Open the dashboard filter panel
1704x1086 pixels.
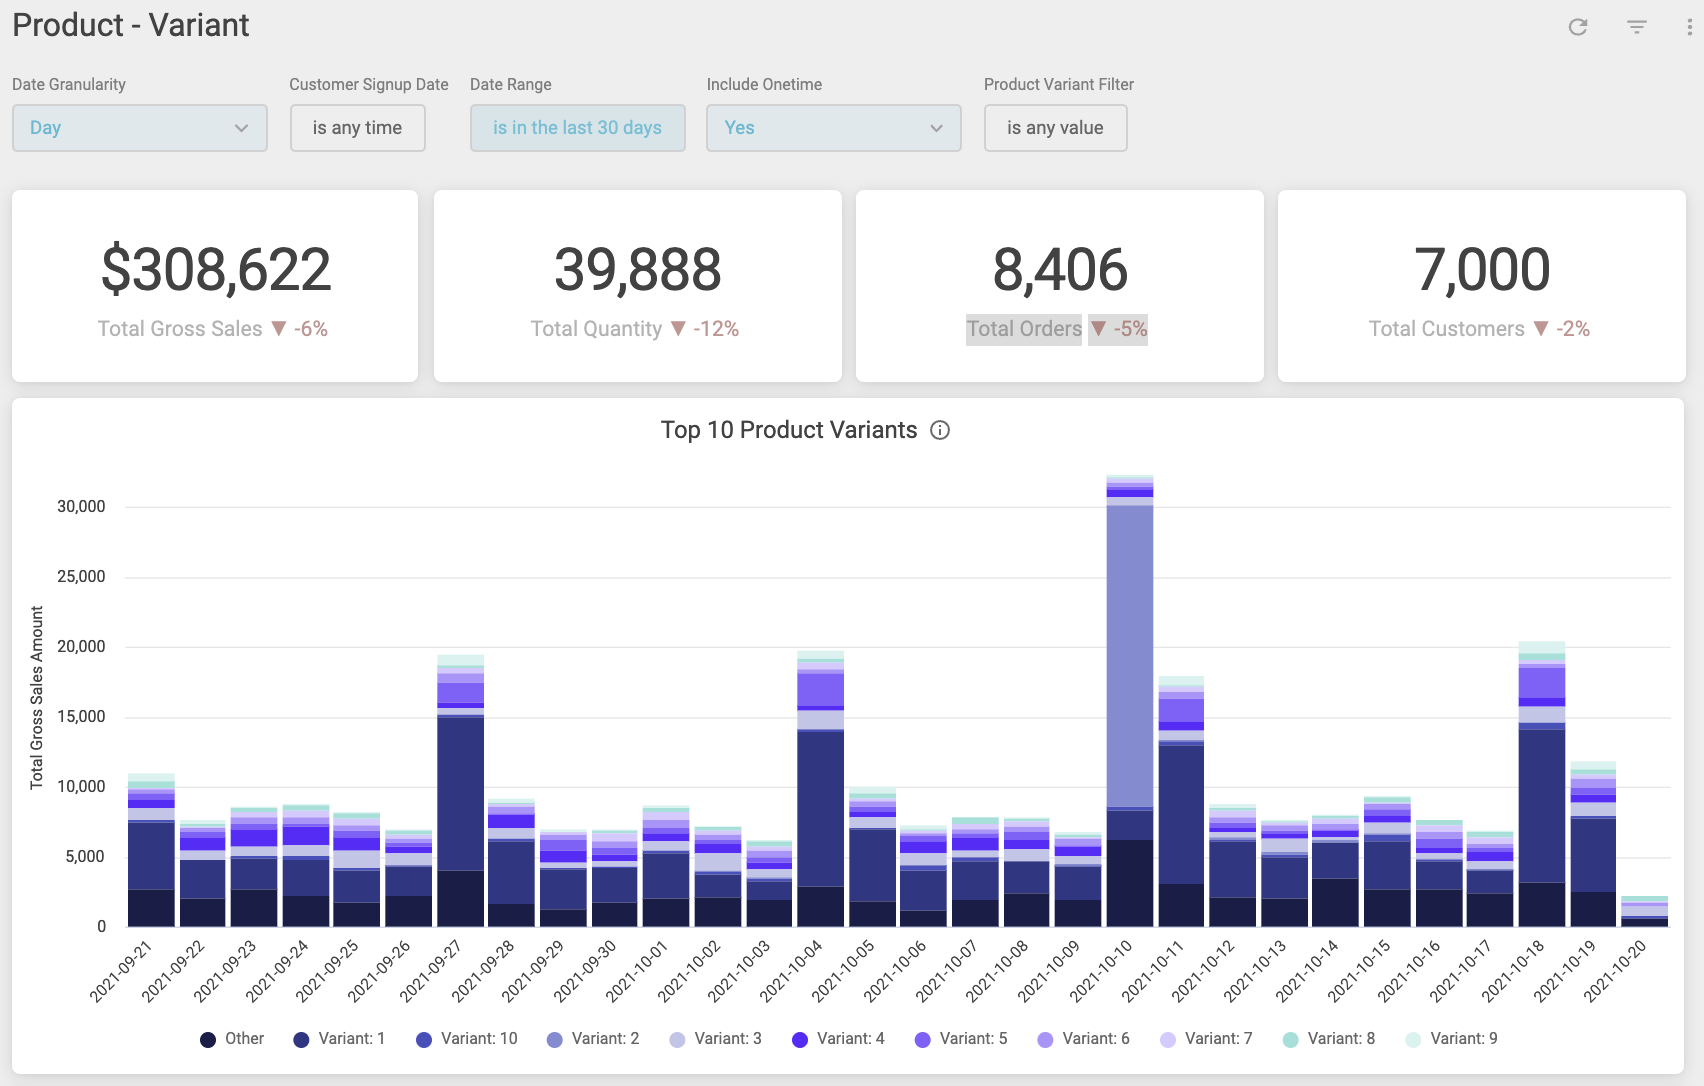[x=1636, y=28]
